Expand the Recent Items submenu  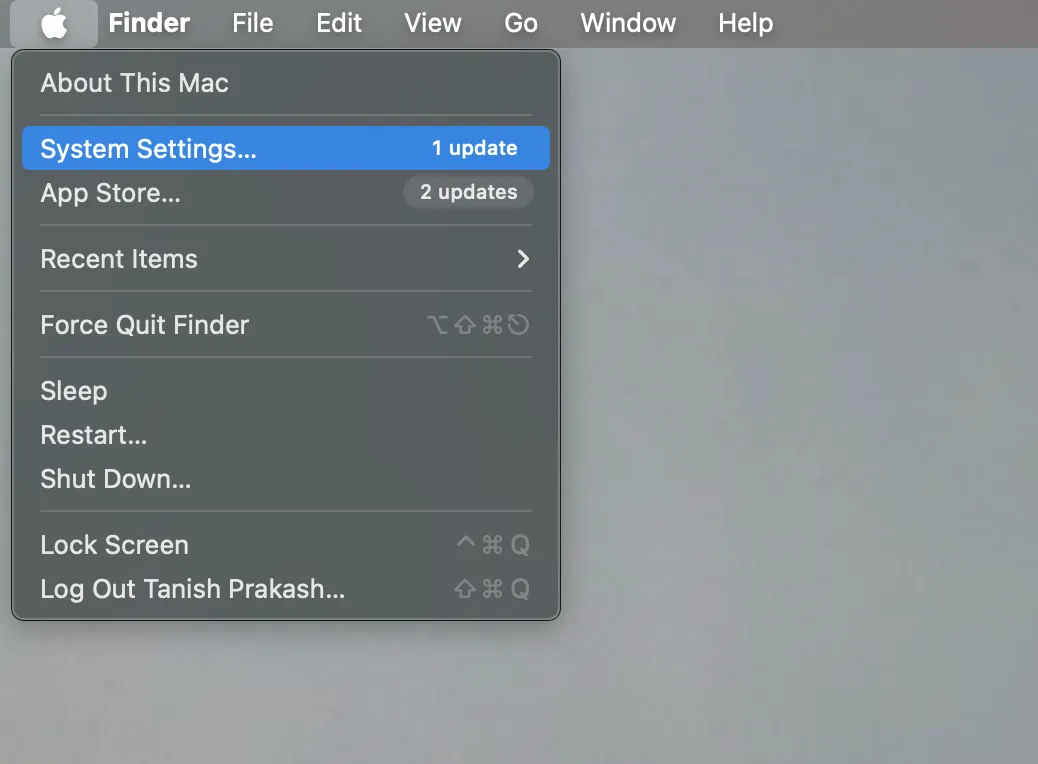(x=286, y=259)
